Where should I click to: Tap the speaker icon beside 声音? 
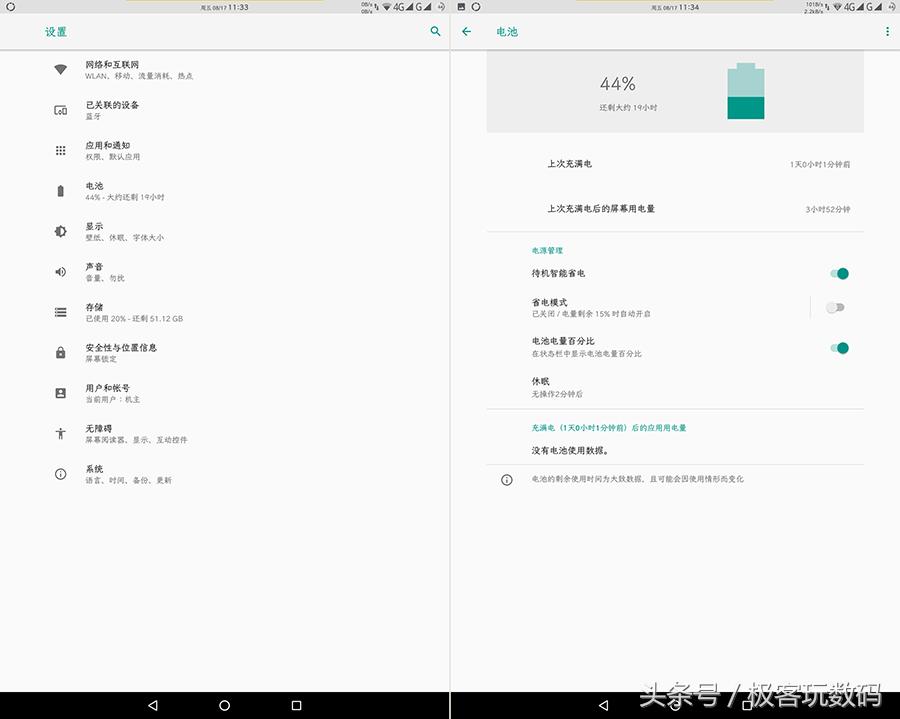click(60, 272)
